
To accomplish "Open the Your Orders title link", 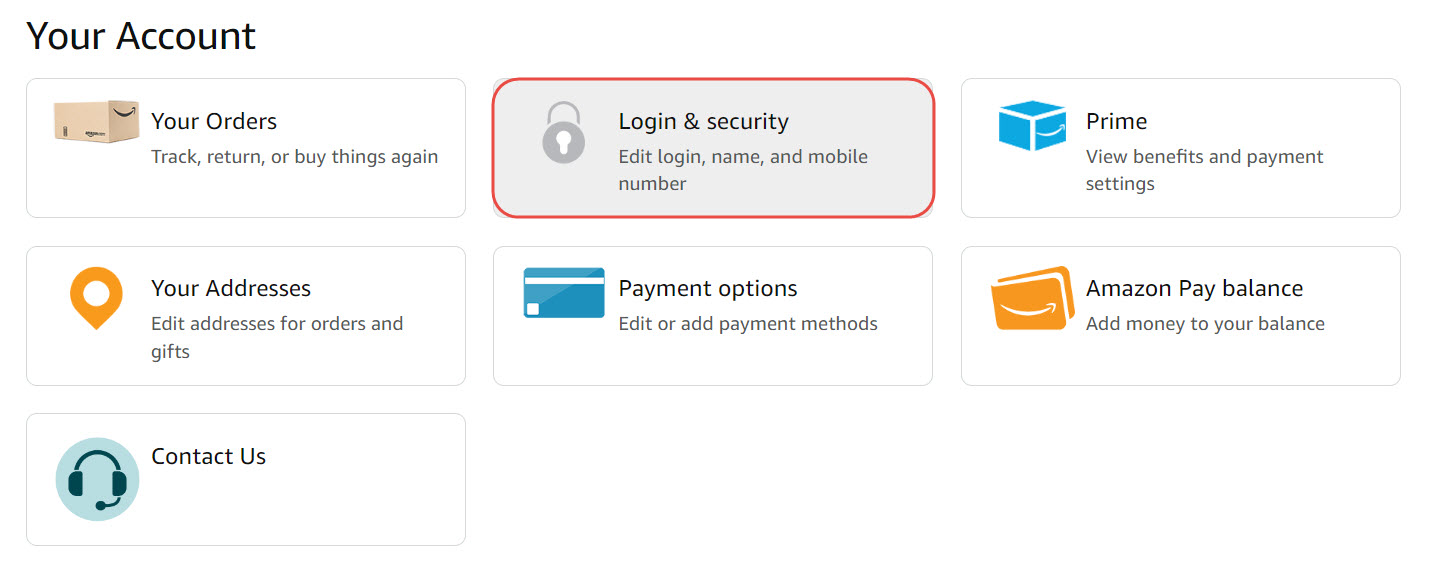I will click(214, 121).
